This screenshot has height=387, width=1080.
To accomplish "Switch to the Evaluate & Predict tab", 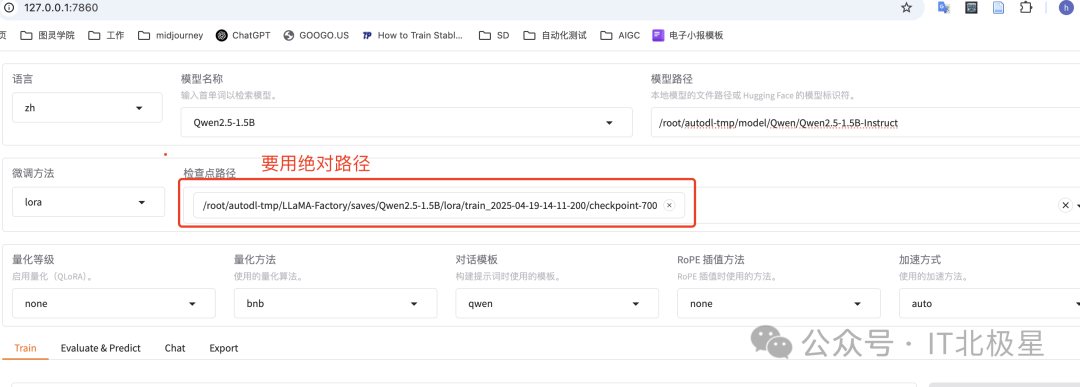I will [101, 348].
